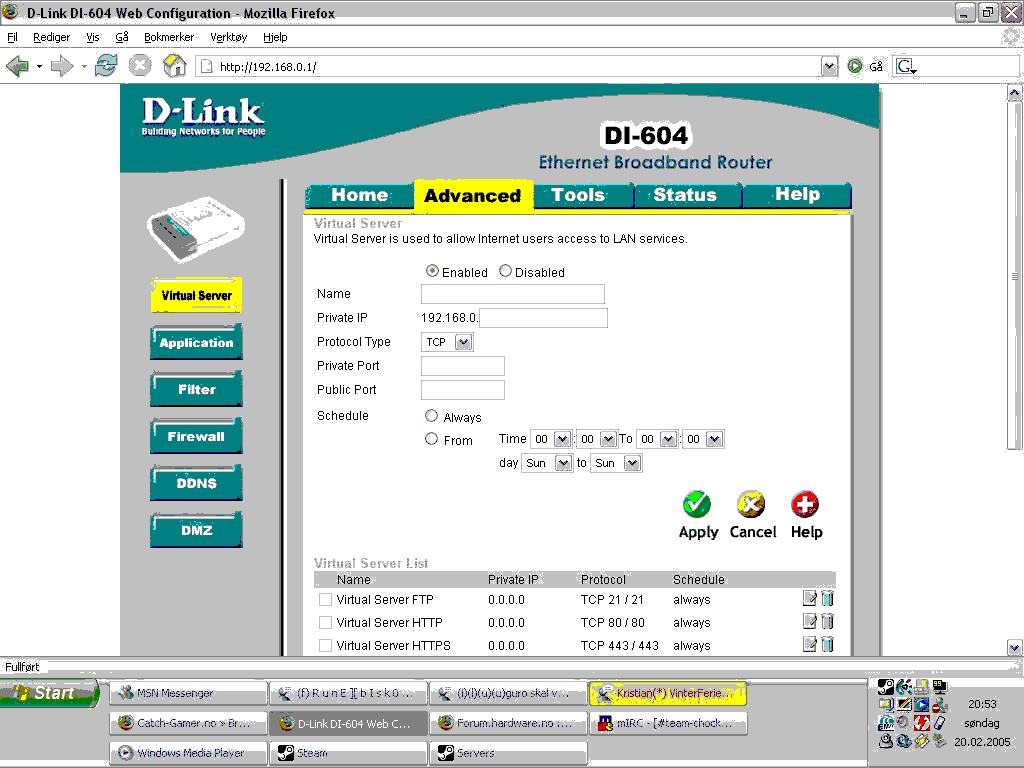The height and width of the screenshot is (768, 1024).
Task: Select the Enabled radio button
Action: pyautogui.click(x=432, y=271)
